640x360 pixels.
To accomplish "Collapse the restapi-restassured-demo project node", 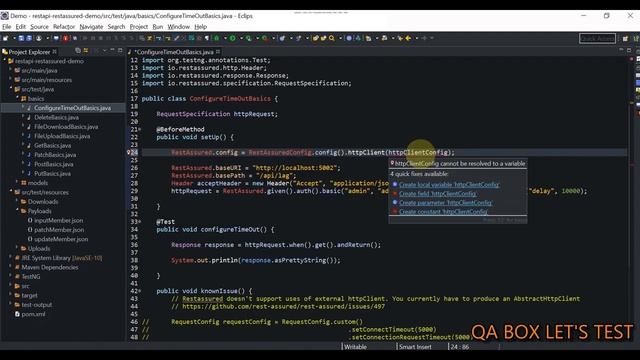I will click(5, 61).
